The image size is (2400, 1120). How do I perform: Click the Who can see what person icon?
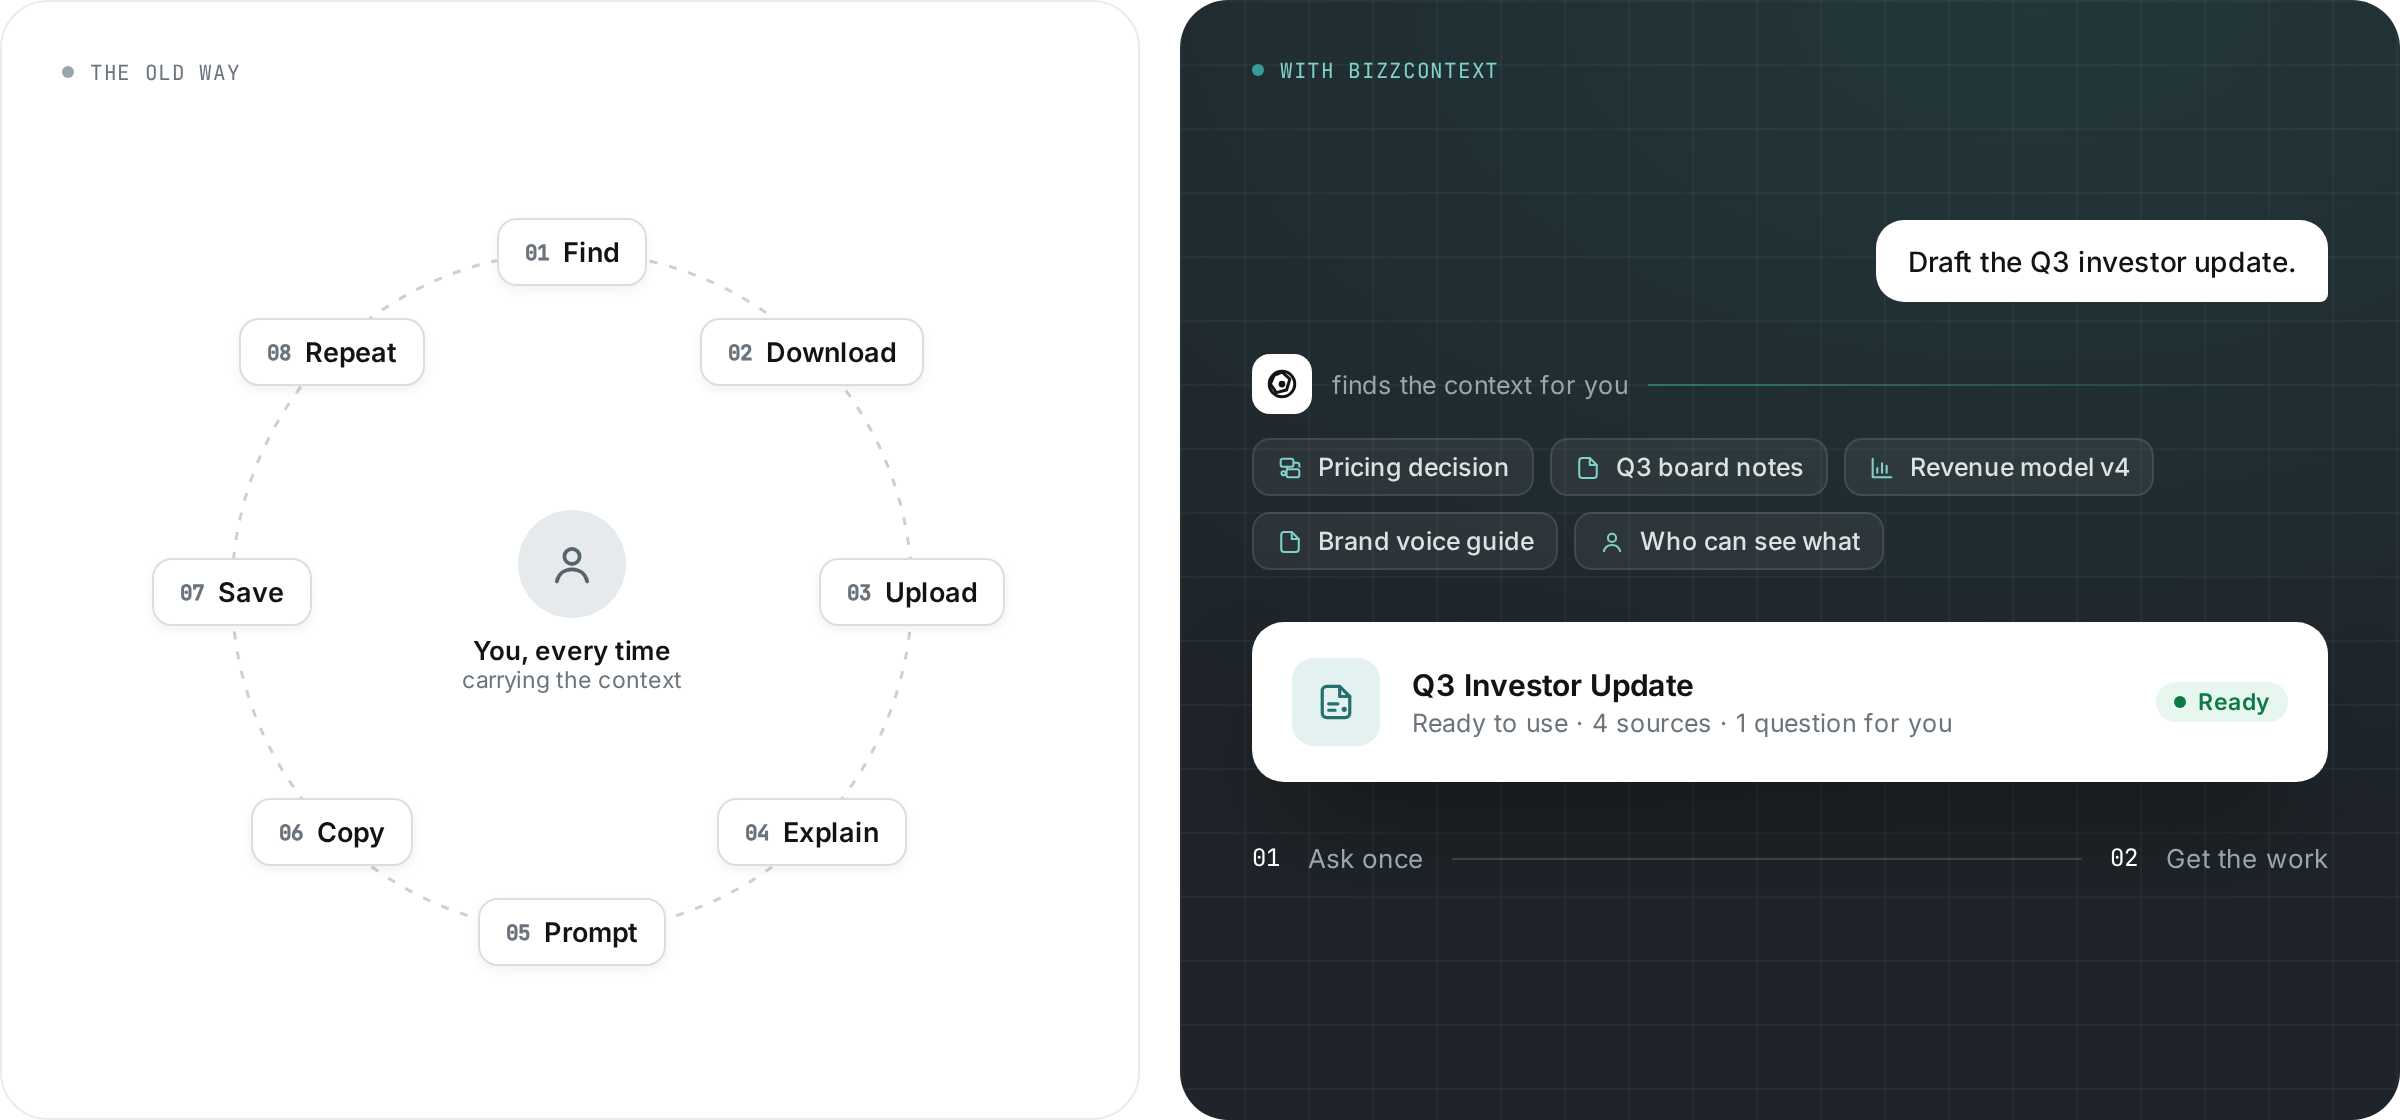click(x=1612, y=542)
